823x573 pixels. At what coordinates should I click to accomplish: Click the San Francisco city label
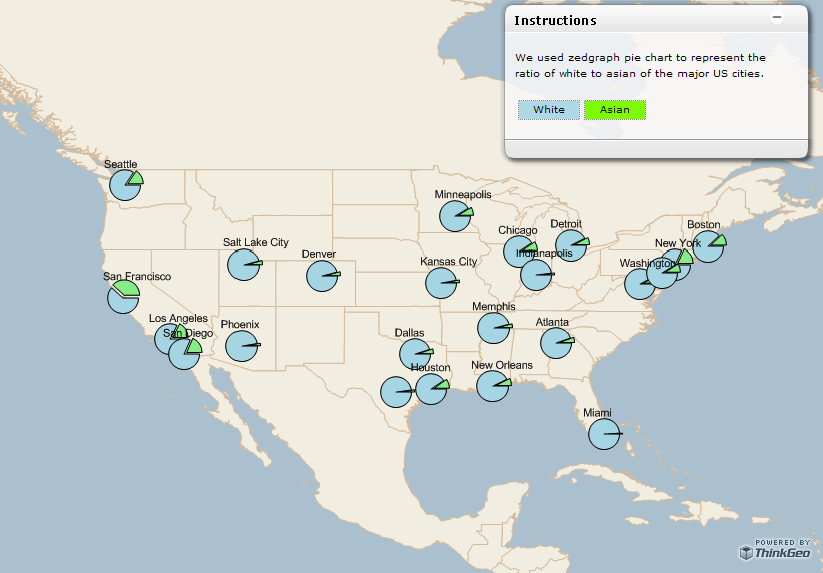coord(137,277)
